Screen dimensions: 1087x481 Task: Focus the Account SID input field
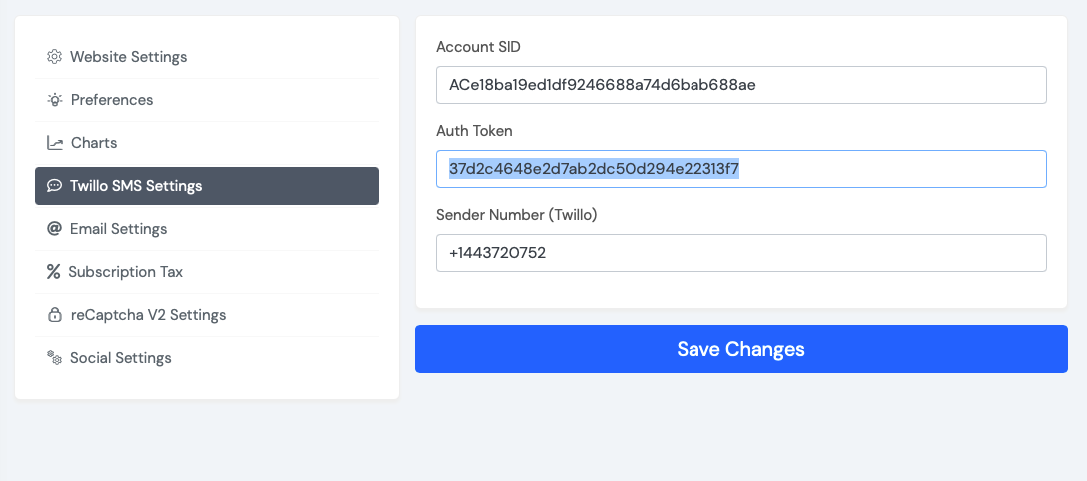[x=741, y=85]
